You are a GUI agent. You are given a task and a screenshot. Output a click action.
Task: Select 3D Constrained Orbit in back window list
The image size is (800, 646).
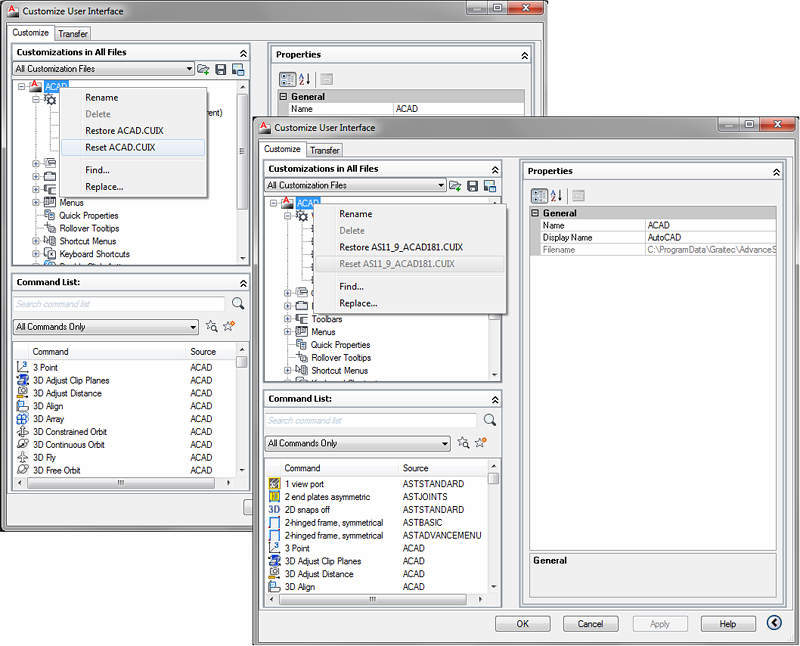[126, 432]
